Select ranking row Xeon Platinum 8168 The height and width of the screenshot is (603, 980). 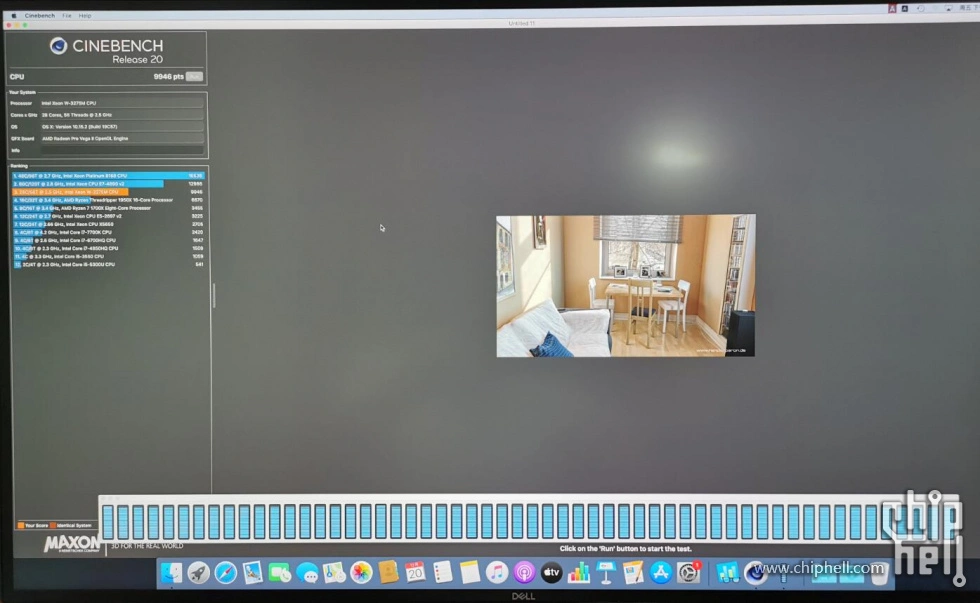(109, 176)
